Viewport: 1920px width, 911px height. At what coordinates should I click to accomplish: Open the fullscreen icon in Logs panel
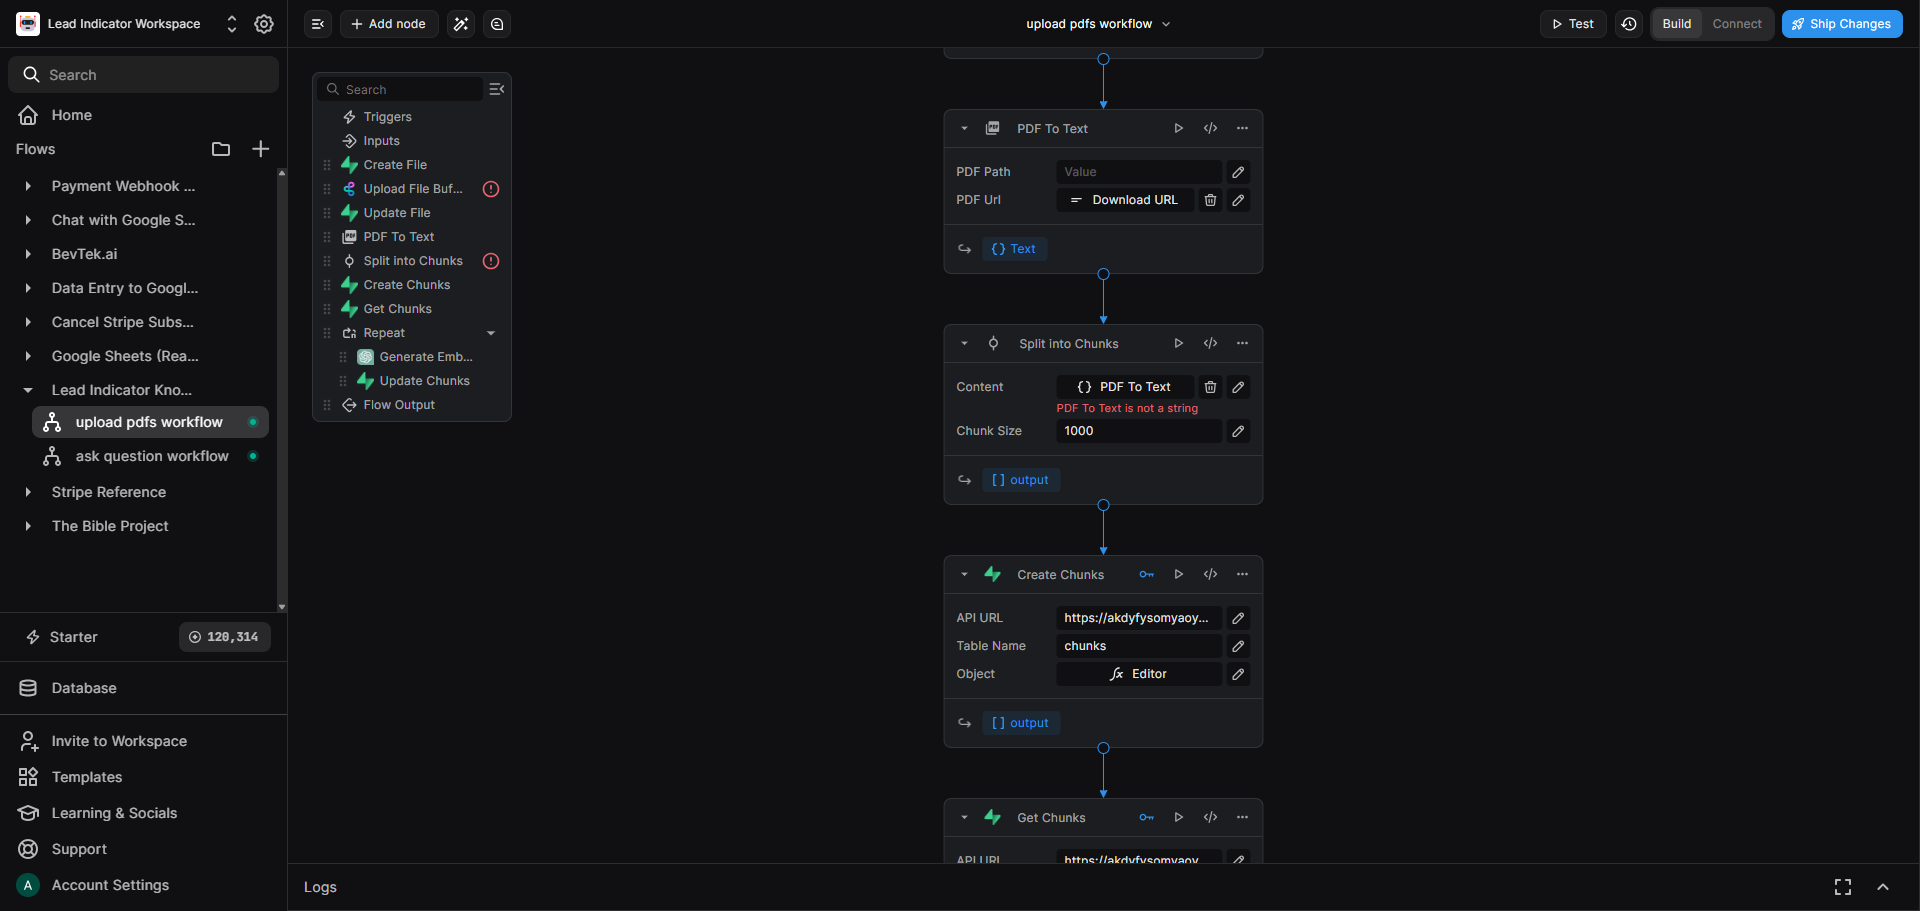pos(1843,887)
